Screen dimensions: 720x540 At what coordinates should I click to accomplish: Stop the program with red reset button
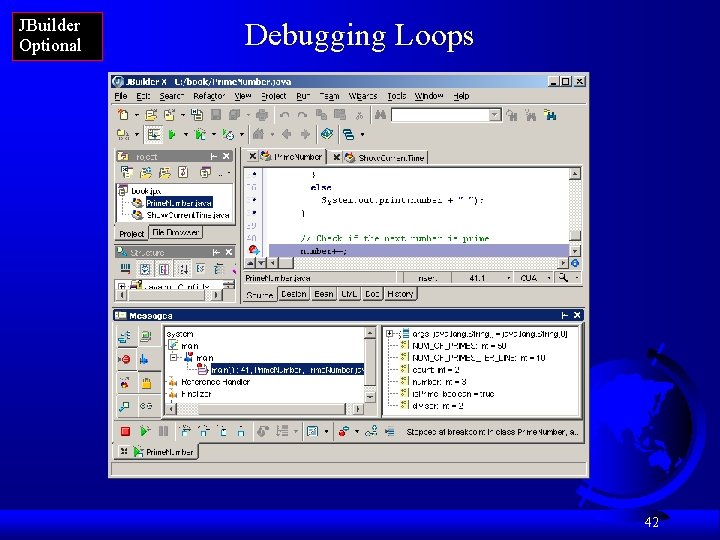click(125, 431)
